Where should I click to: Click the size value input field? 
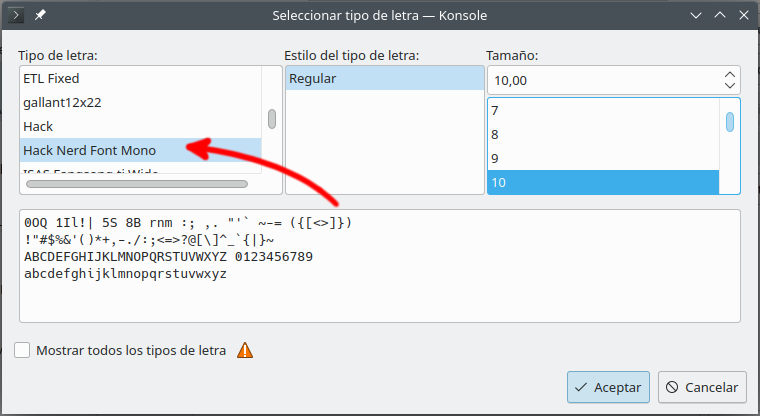point(600,80)
